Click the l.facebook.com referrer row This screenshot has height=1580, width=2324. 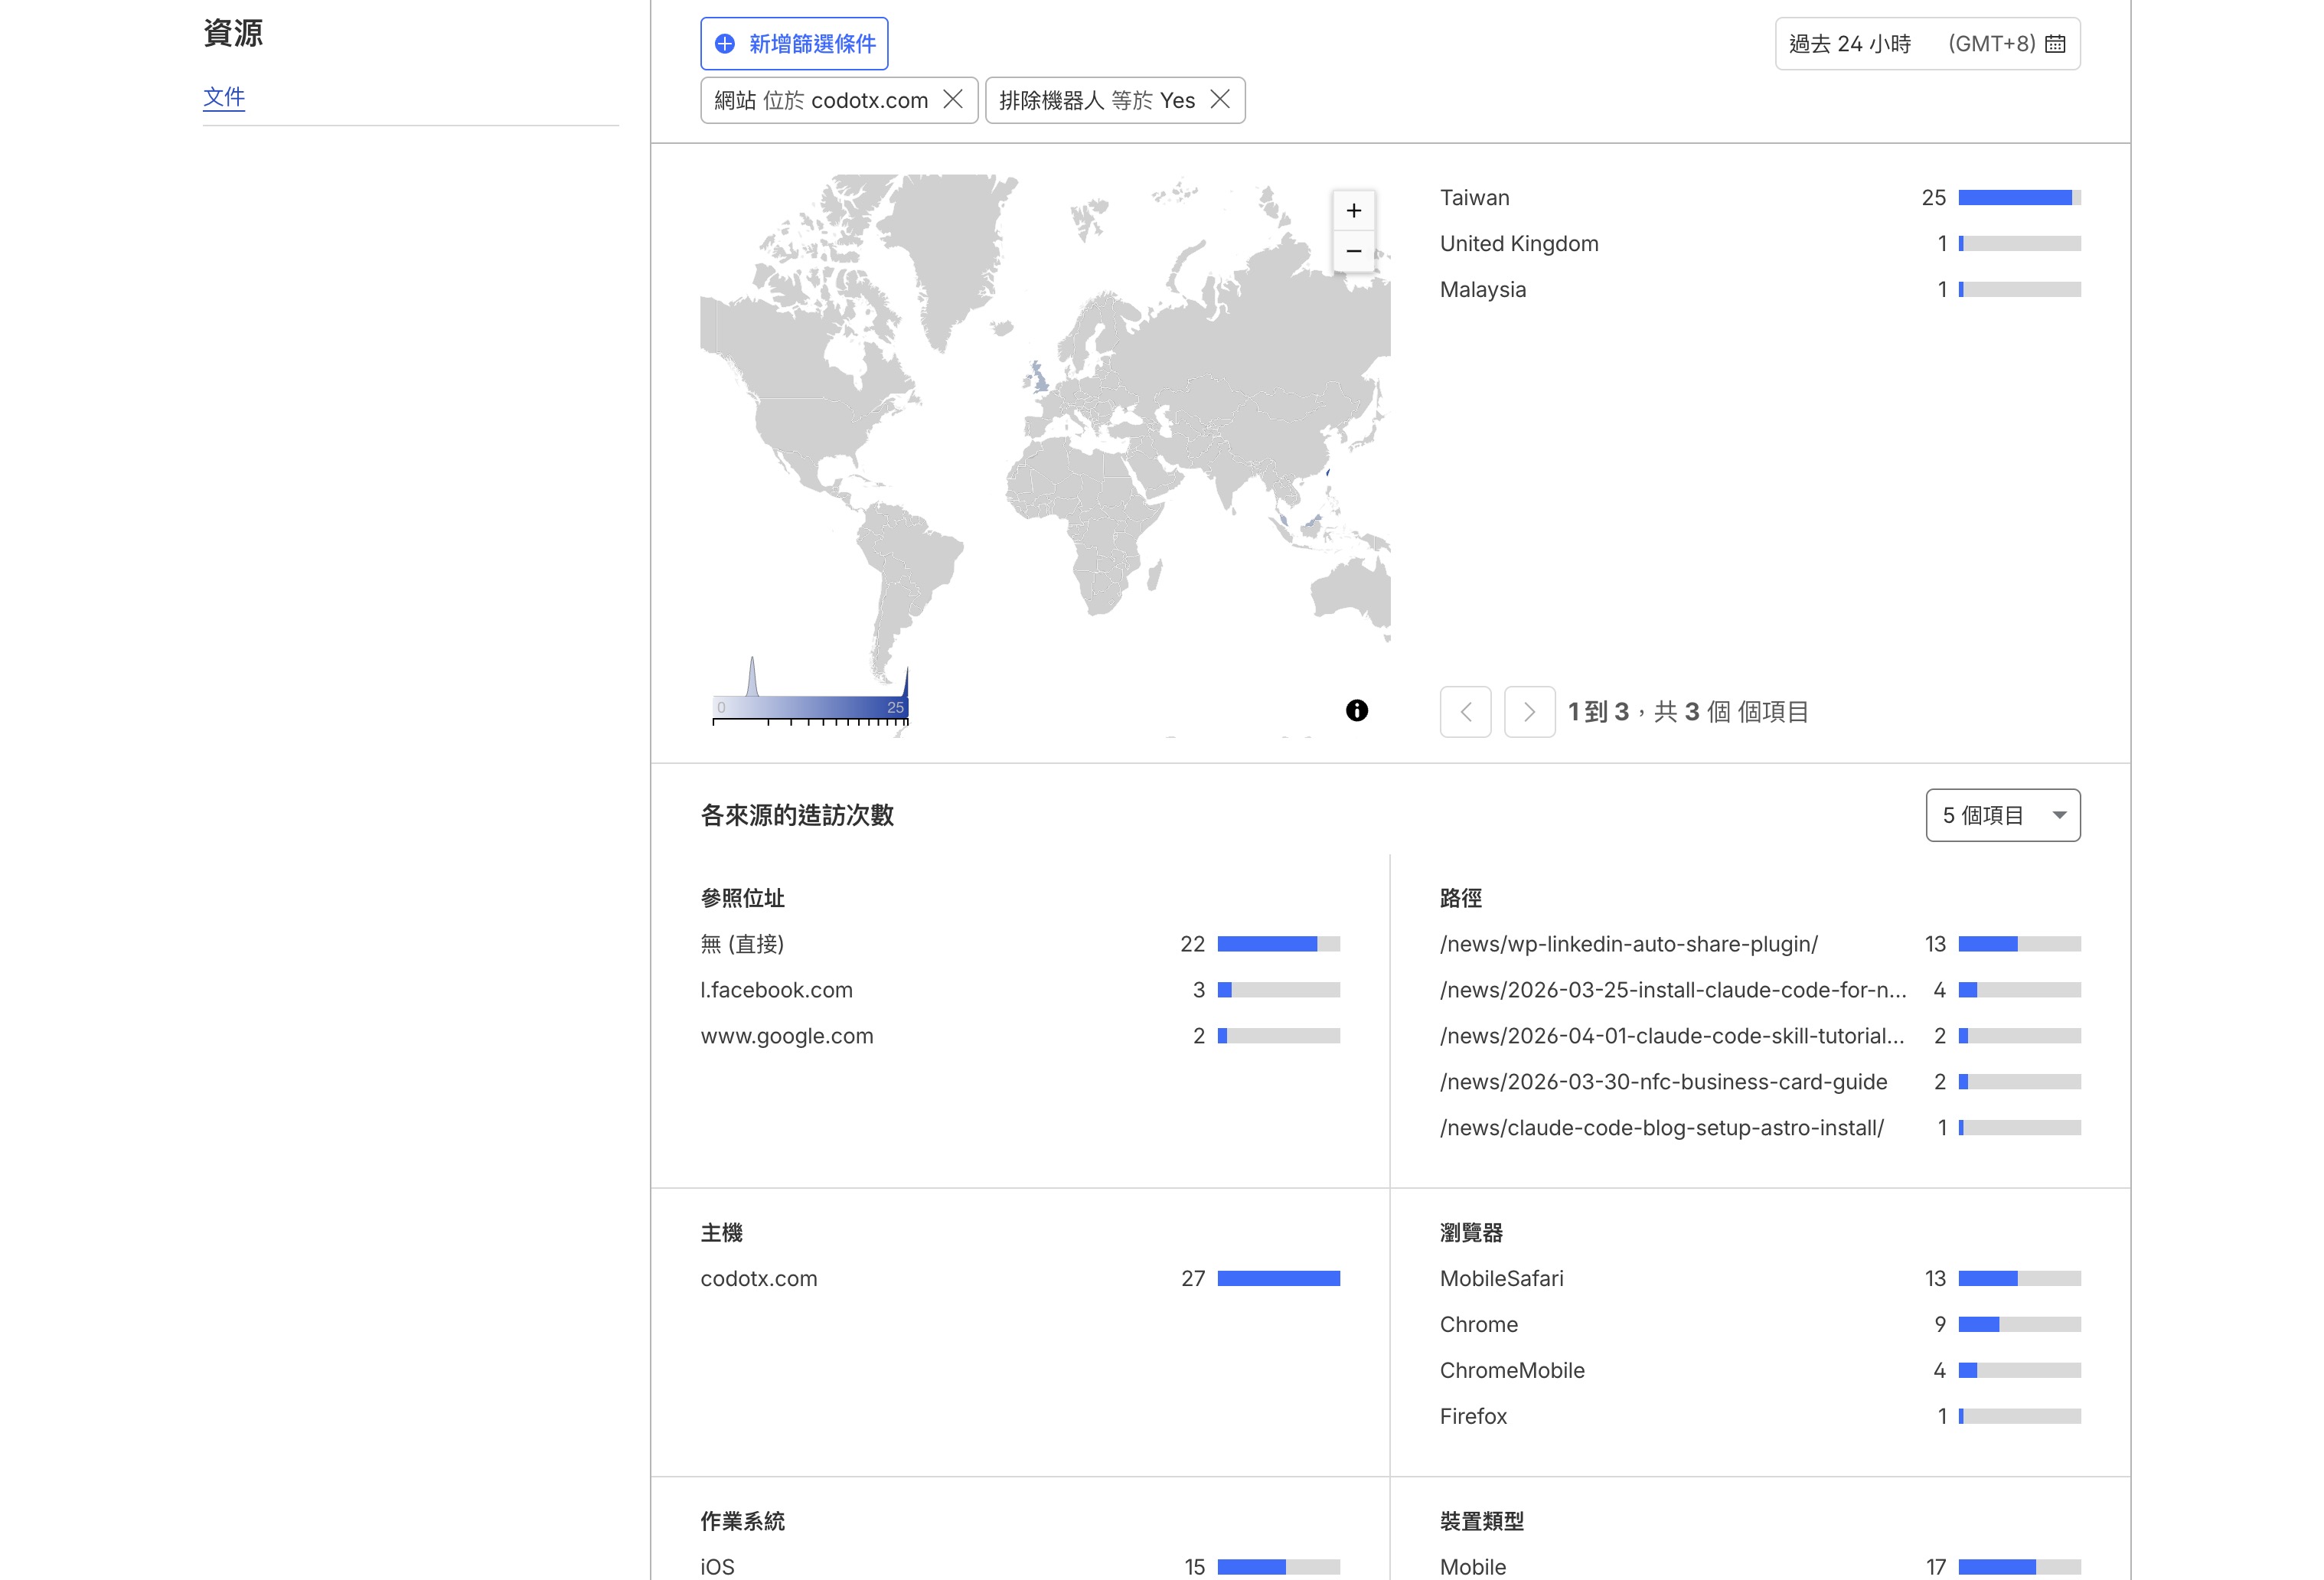tap(776, 990)
